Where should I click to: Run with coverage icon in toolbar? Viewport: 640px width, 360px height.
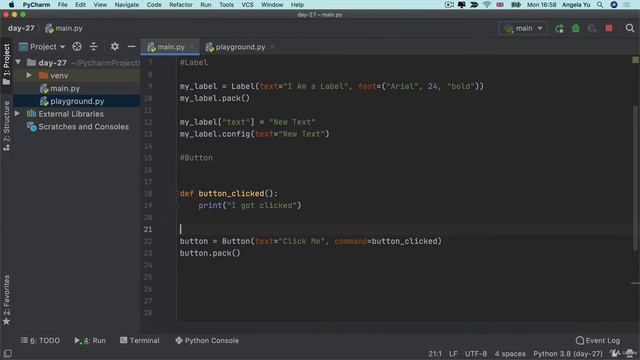[592, 29]
